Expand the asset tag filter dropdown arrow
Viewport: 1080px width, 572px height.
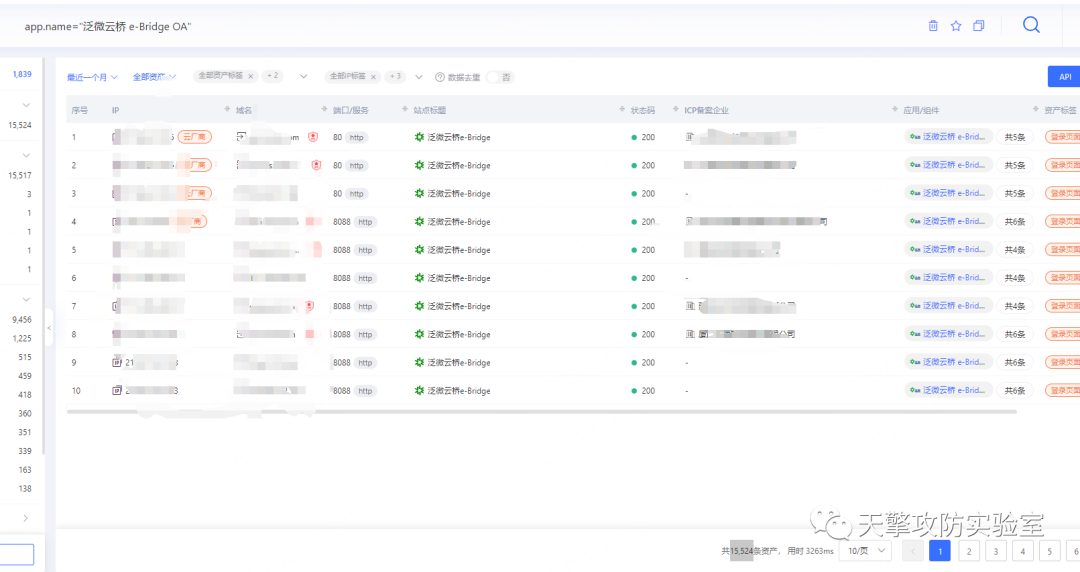click(x=303, y=76)
